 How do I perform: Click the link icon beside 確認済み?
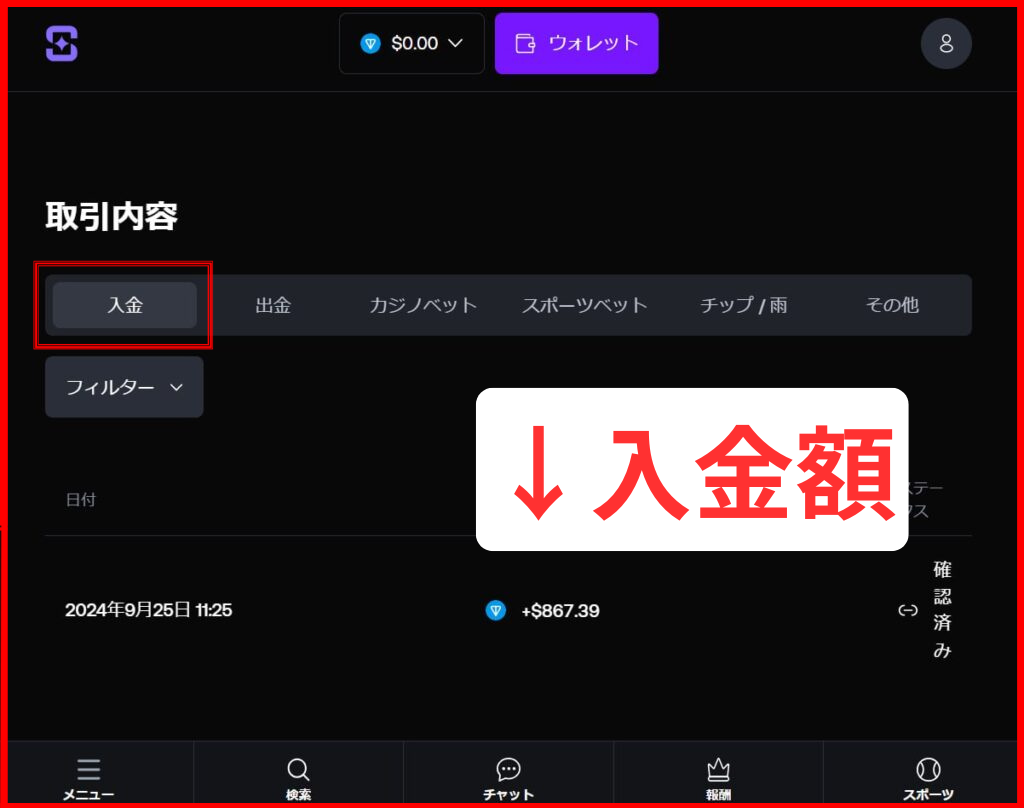coord(907,610)
